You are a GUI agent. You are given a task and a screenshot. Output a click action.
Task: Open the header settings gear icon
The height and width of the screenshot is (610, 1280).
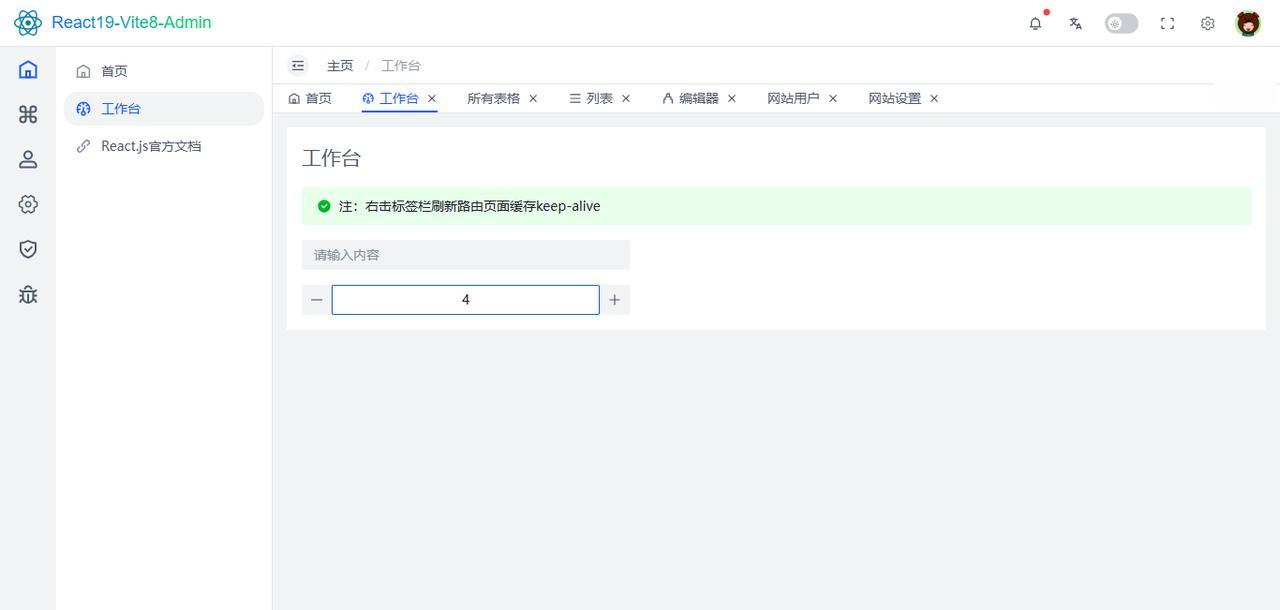[x=1207, y=23]
